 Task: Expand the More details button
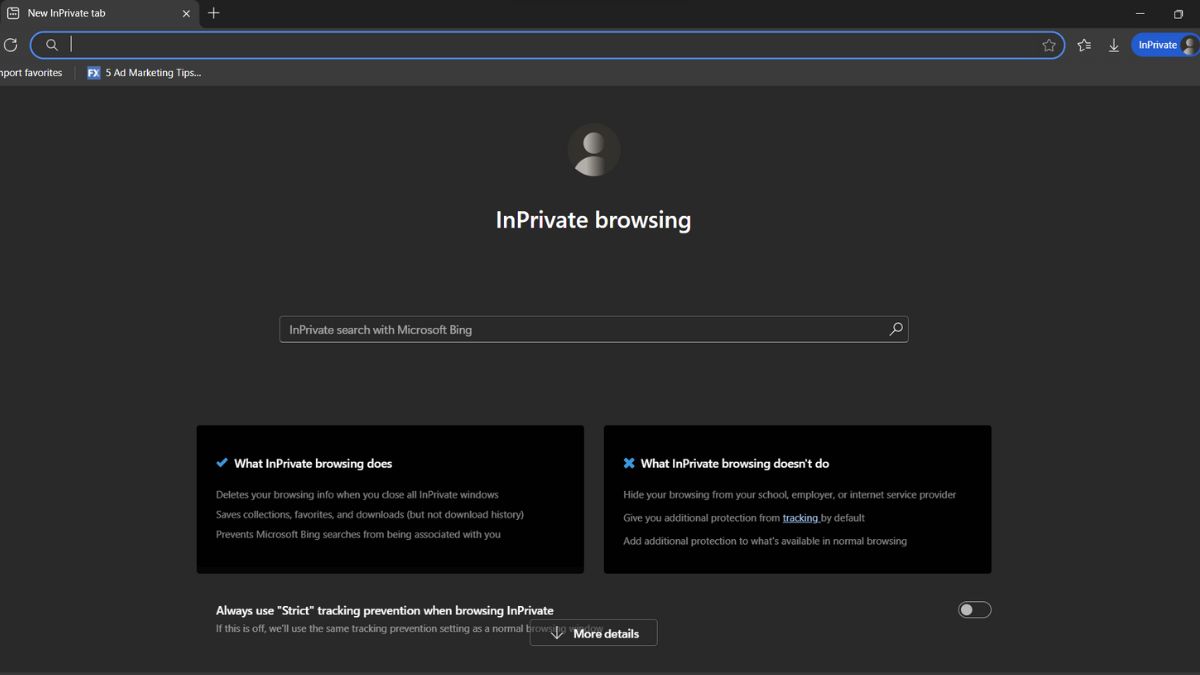pos(594,633)
